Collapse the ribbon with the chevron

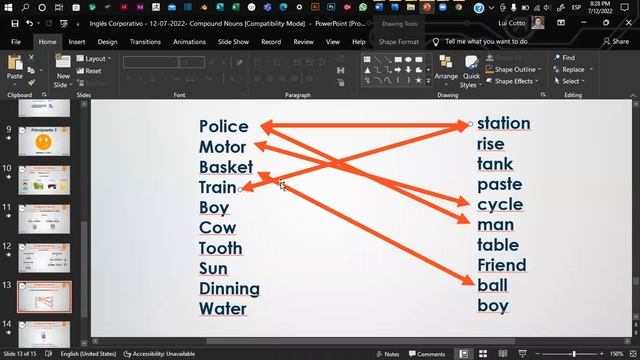pyautogui.click(x=633, y=95)
